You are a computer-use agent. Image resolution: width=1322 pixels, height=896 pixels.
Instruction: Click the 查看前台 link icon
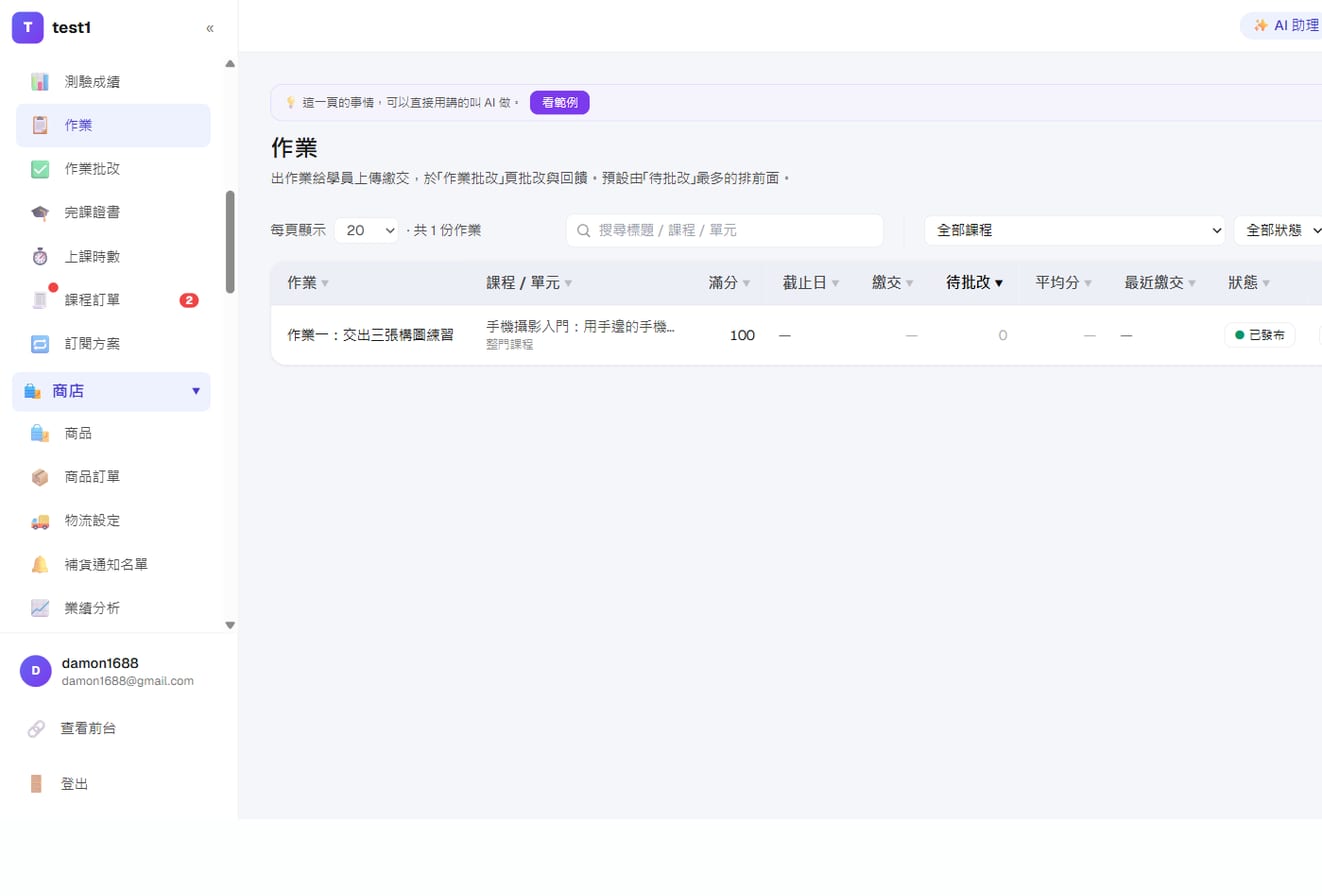[36, 729]
